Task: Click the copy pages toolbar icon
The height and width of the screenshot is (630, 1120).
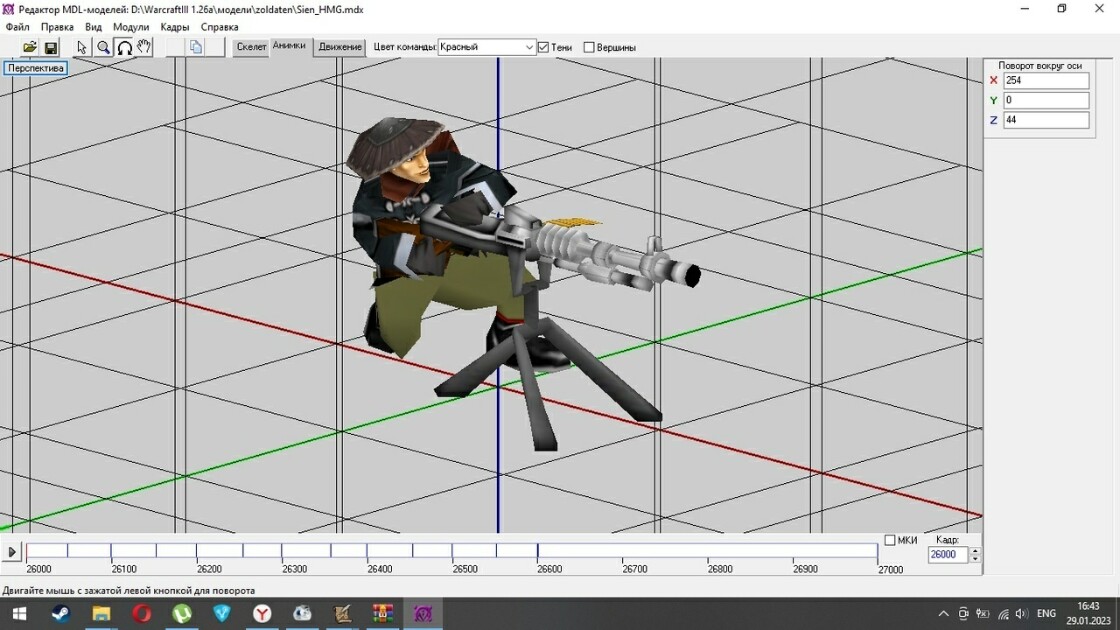Action: [196, 47]
